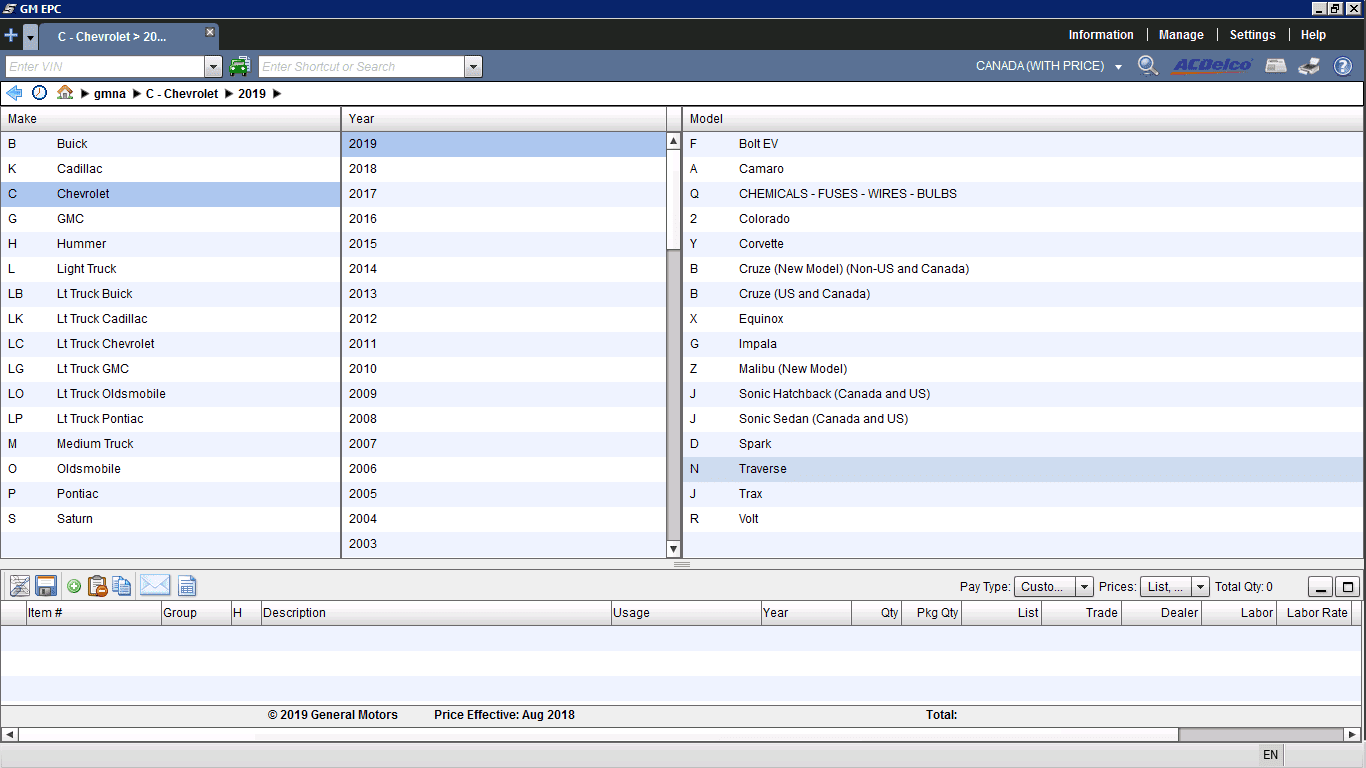Click the green car vehicle icon
This screenshot has height=768, width=1366.
[240, 67]
